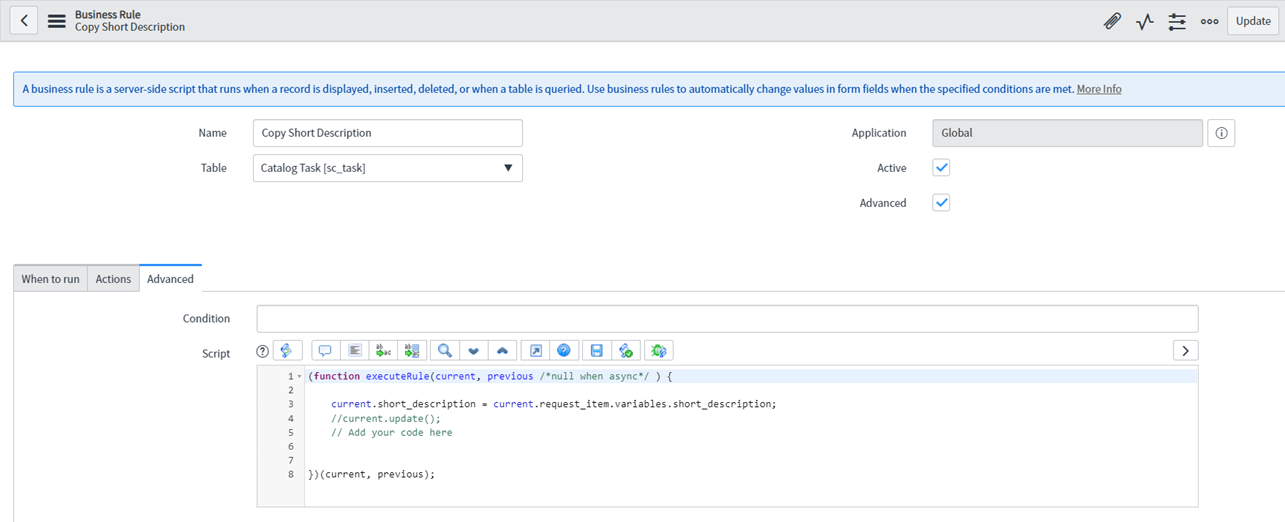Click the Name input field
The width and height of the screenshot is (1285, 522).
tap(388, 133)
